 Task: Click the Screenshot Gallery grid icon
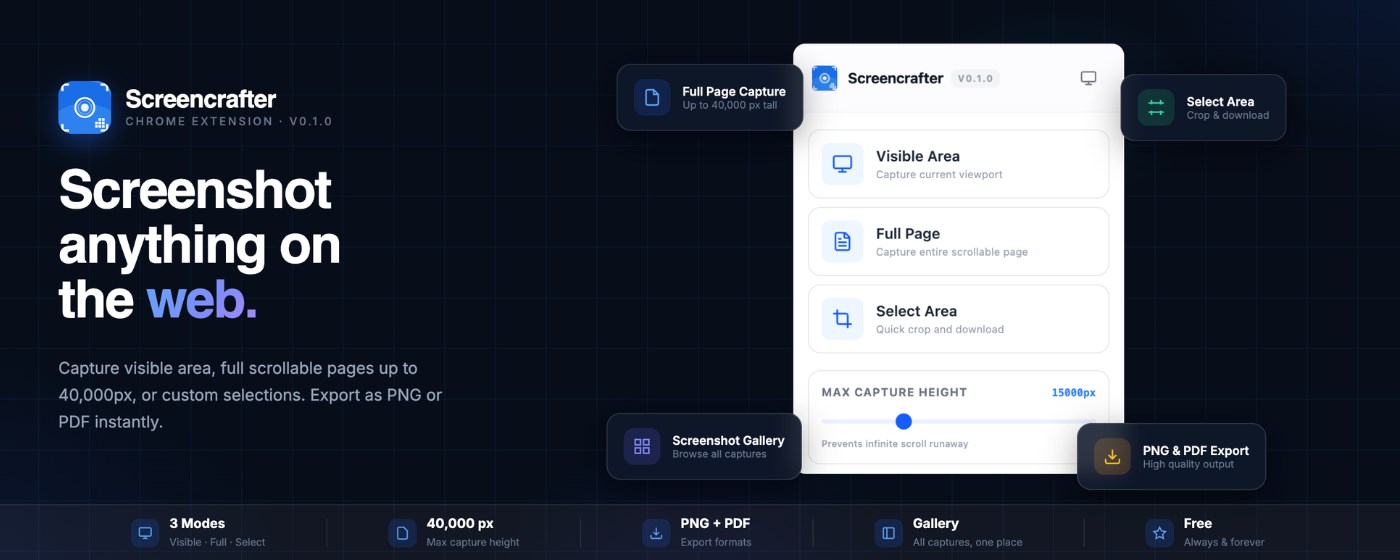[x=642, y=446]
